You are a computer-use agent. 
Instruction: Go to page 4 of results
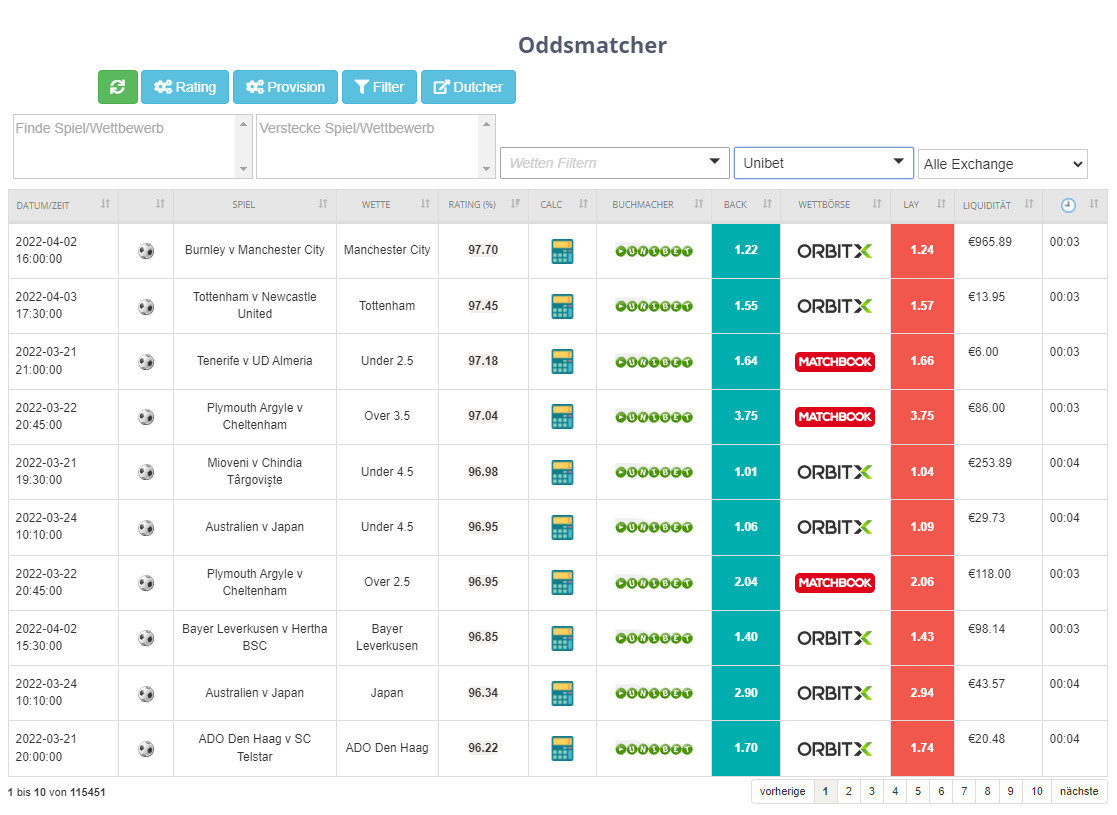click(895, 791)
